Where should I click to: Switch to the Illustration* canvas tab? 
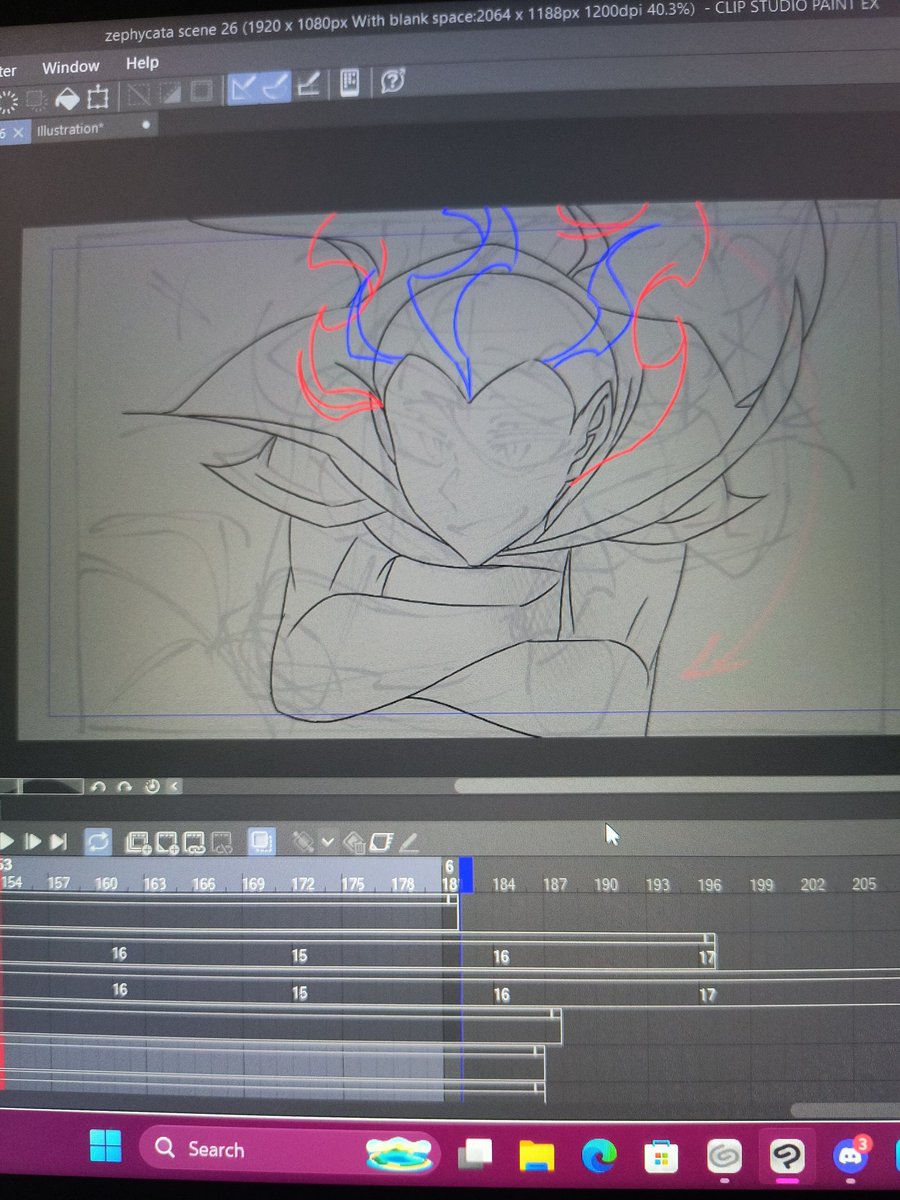tap(69, 130)
